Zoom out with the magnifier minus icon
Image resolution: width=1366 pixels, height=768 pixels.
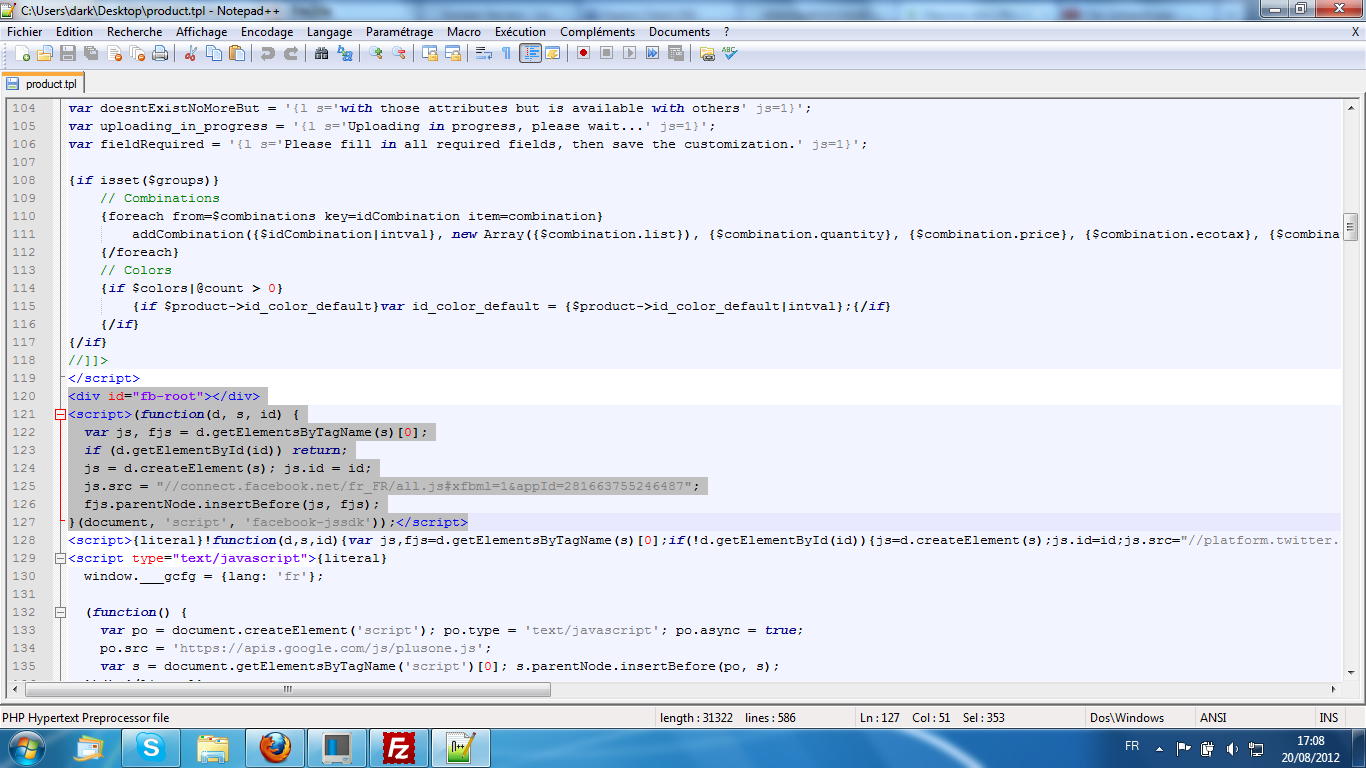tap(398, 53)
